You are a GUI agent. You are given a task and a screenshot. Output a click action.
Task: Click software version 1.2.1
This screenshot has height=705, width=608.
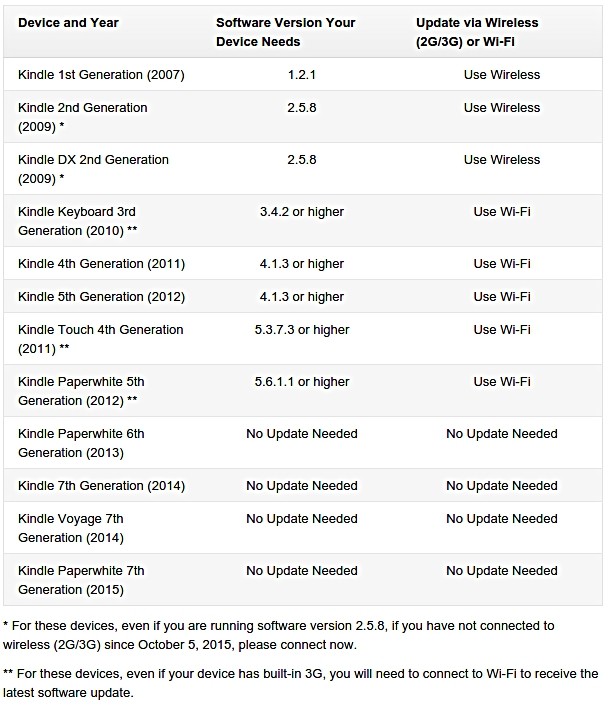pos(301,75)
